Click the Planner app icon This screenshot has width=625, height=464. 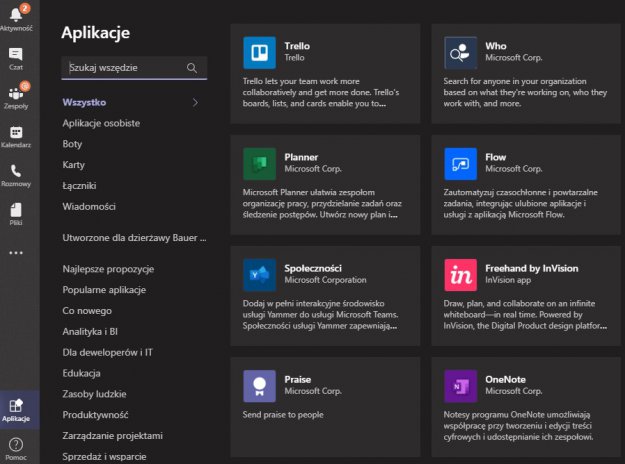click(259, 164)
